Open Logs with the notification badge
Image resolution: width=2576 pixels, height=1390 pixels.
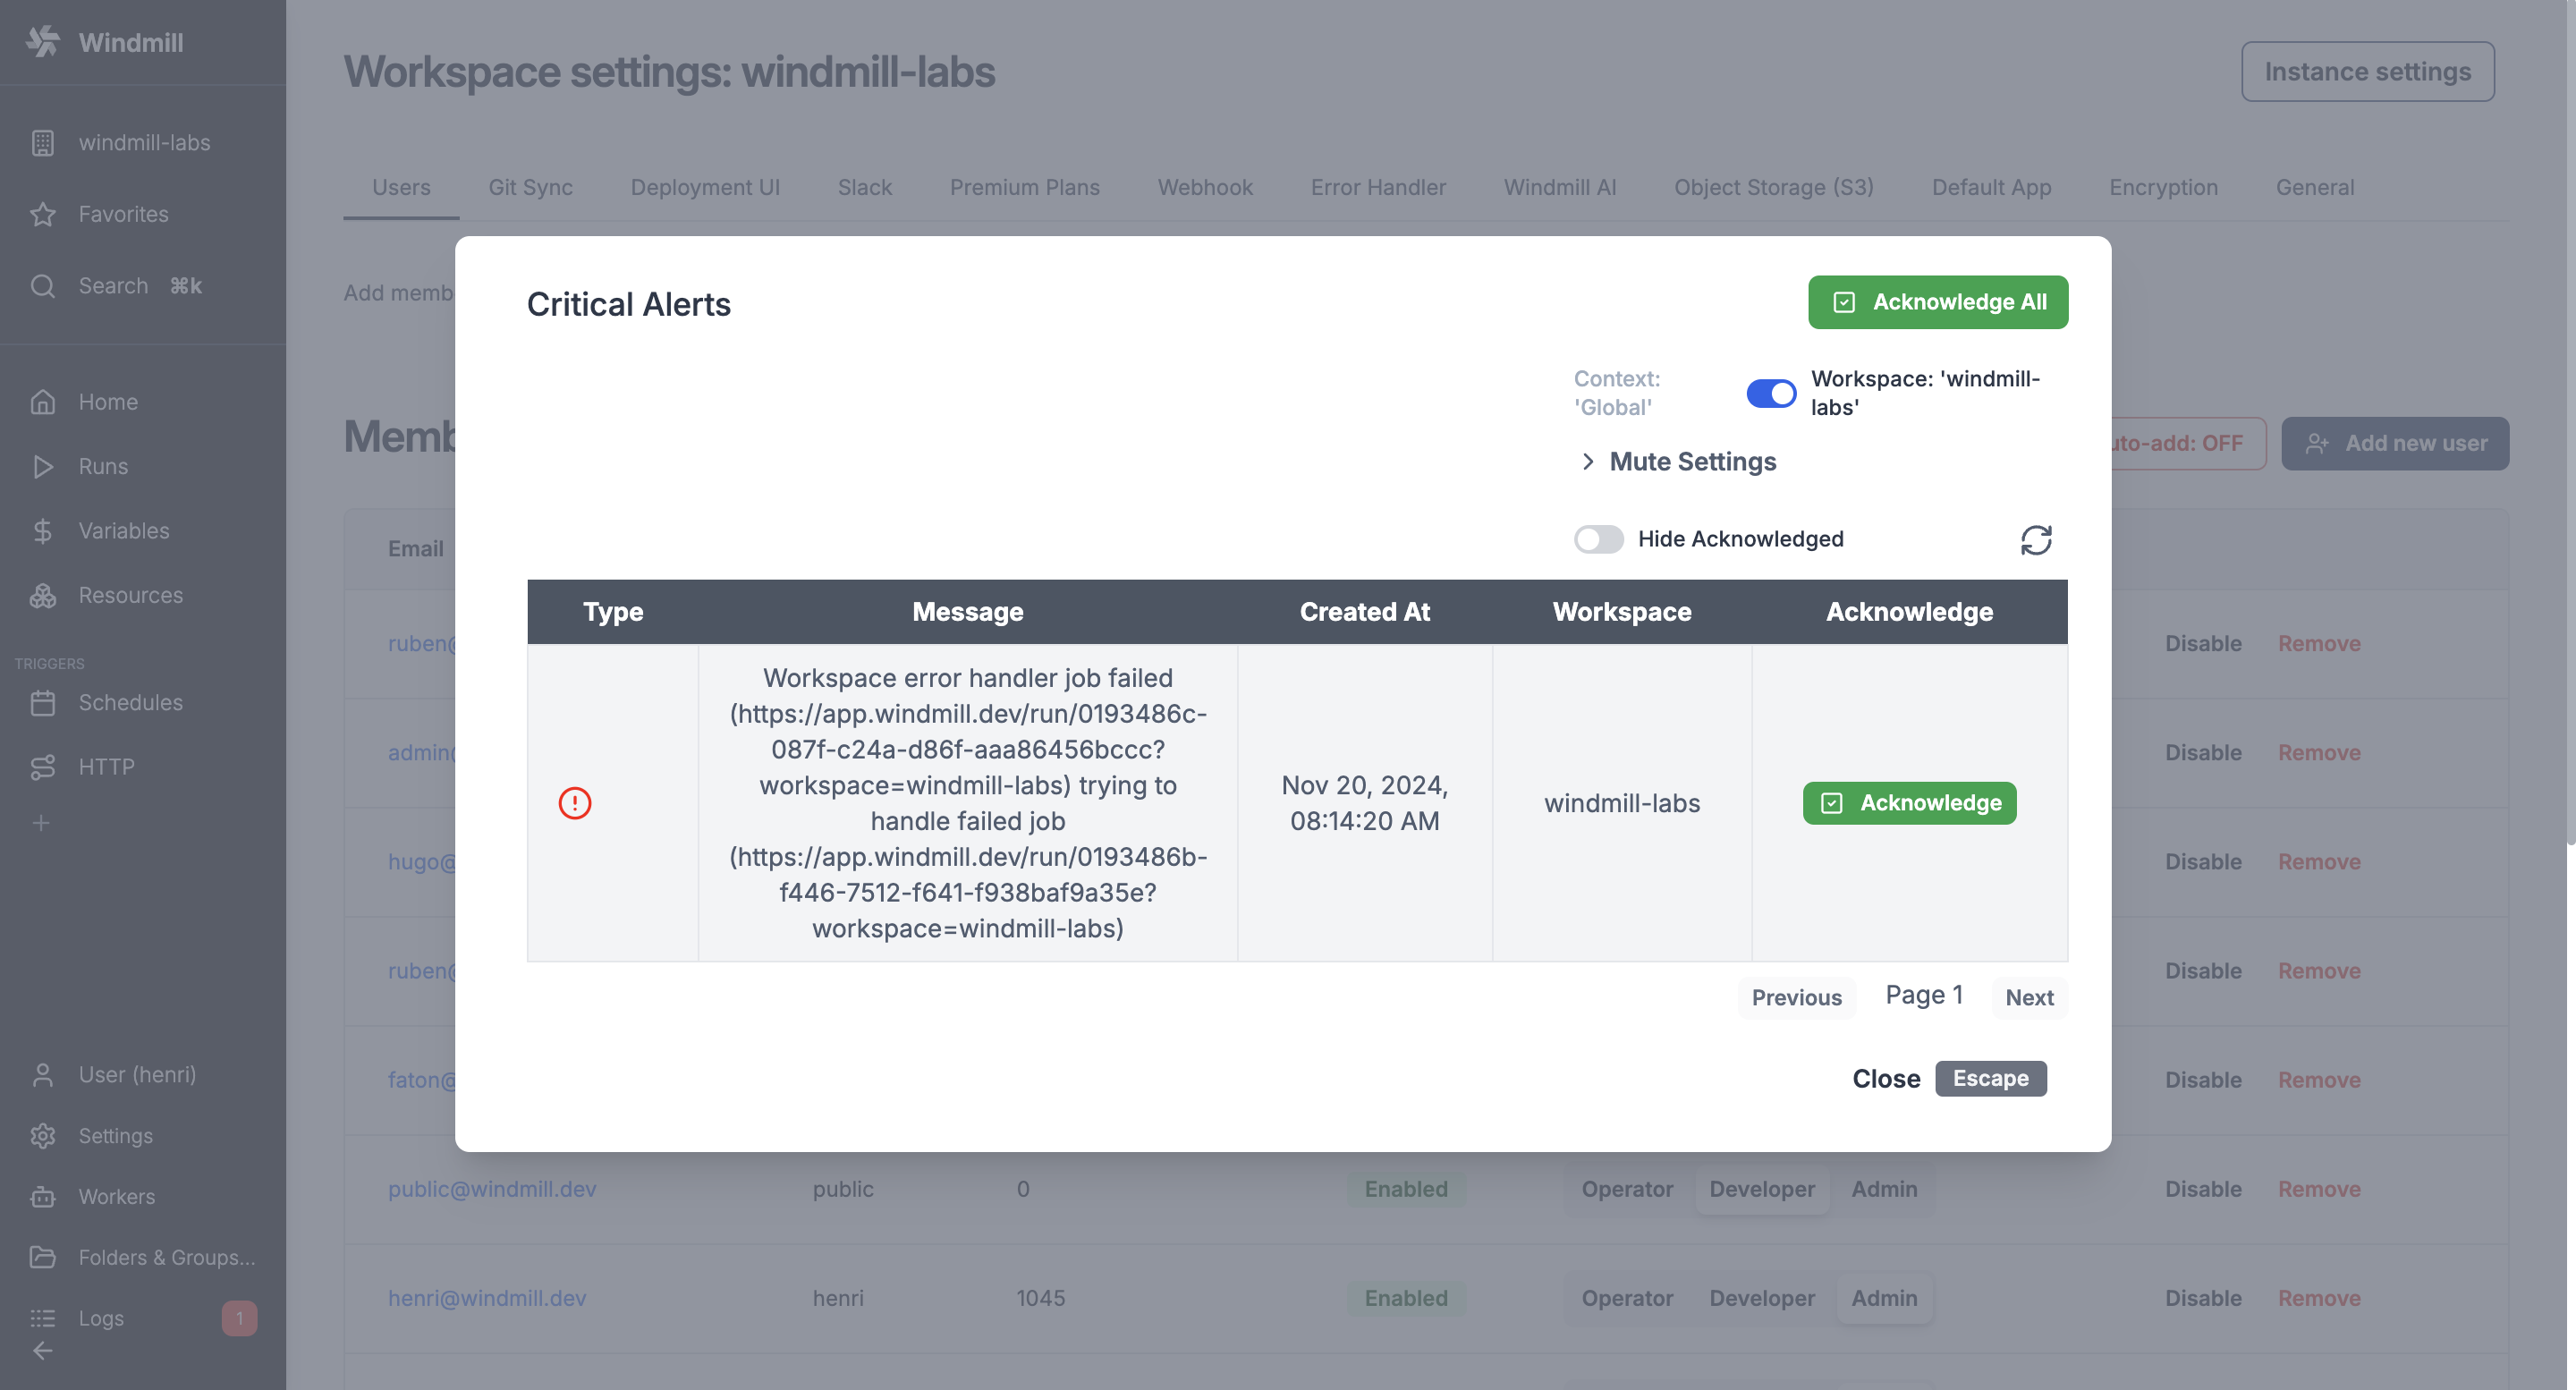pos(101,1318)
